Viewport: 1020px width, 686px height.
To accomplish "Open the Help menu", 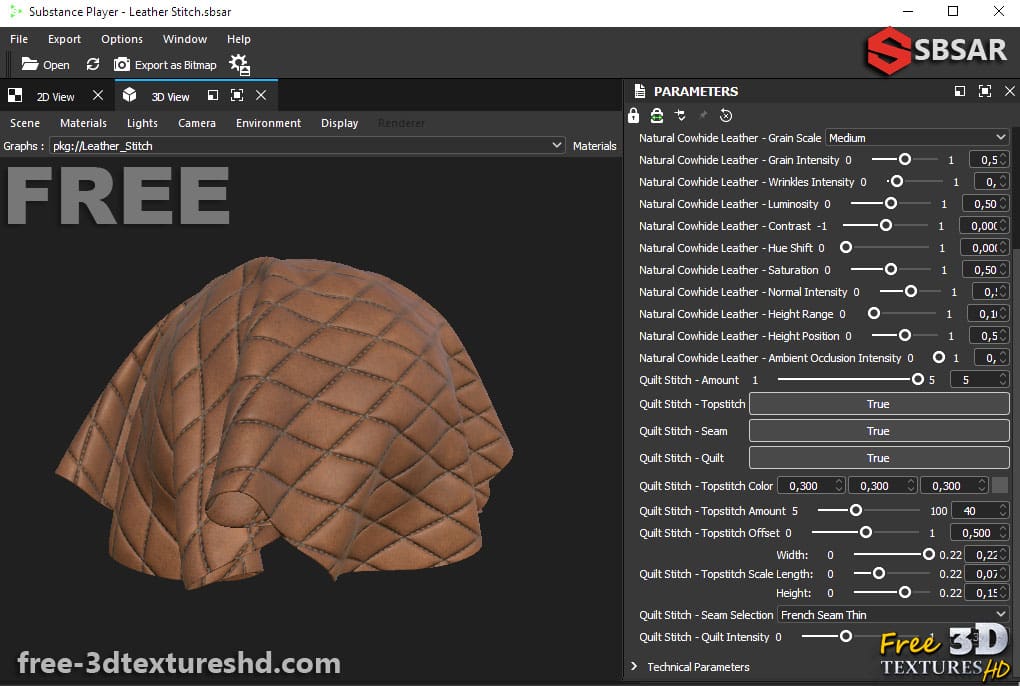I will (239, 39).
